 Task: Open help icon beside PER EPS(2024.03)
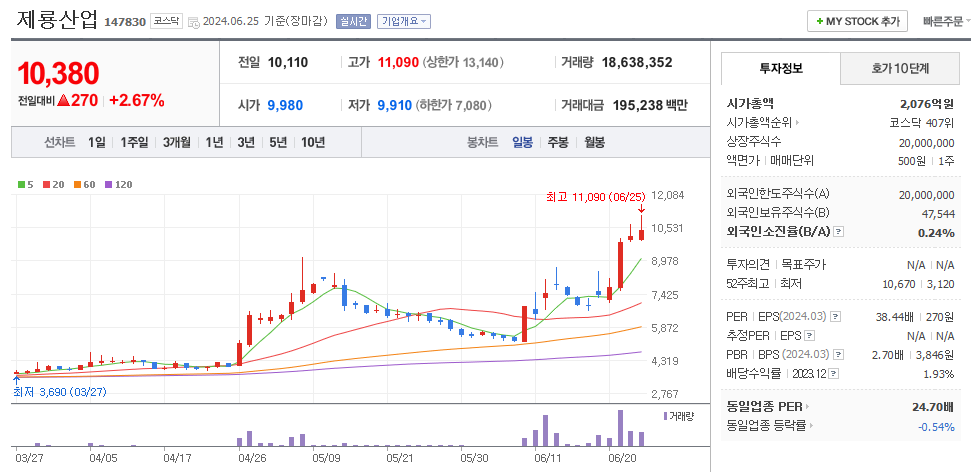(x=836, y=317)
